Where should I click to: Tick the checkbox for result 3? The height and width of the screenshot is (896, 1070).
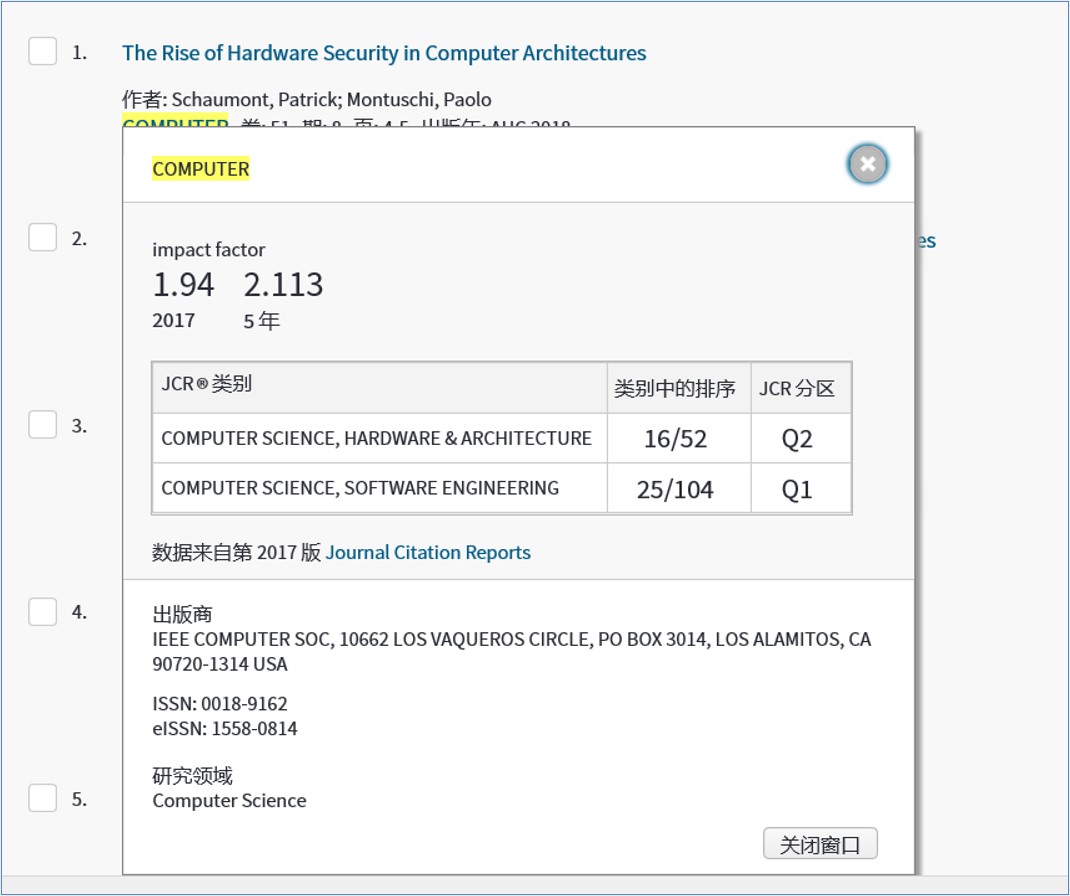(42, 425)
